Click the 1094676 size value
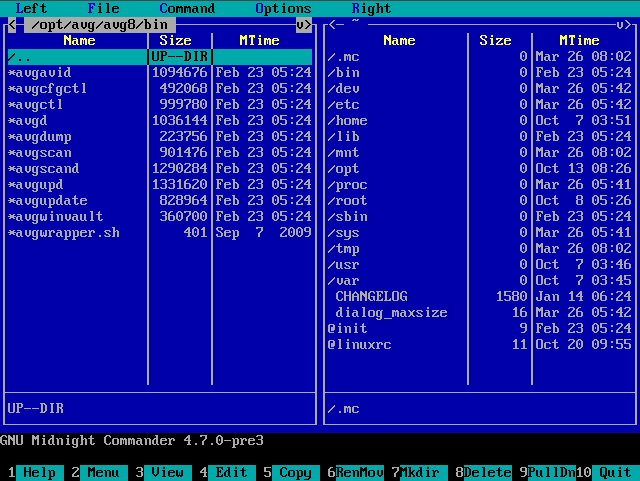 (179, 73)
